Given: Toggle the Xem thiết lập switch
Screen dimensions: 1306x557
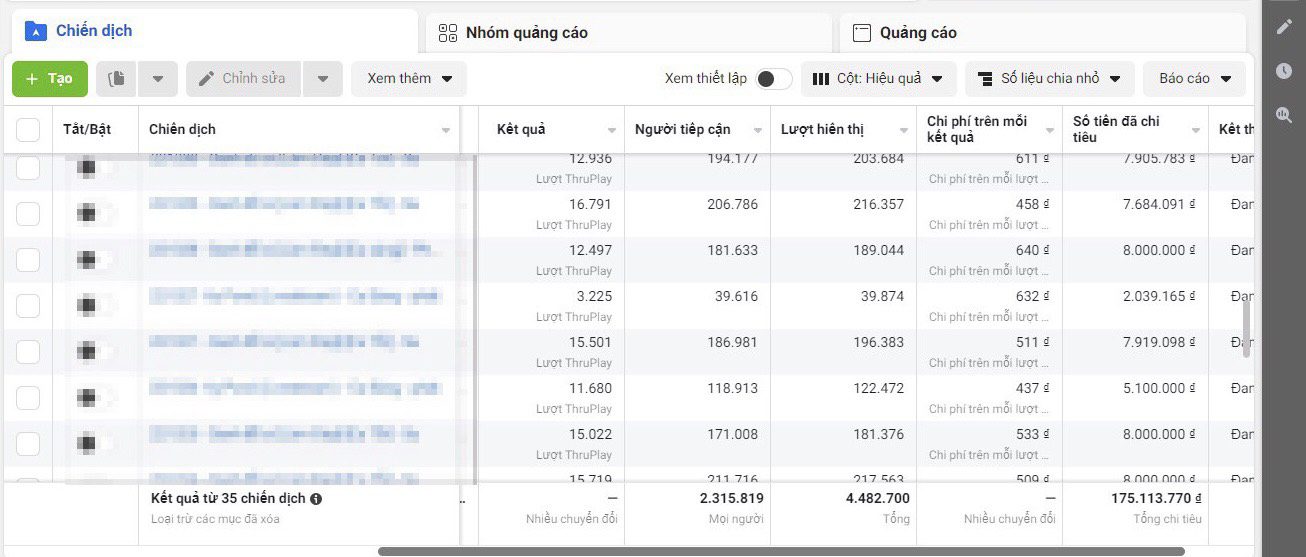Looking at the screenshot, I should 773,79.
